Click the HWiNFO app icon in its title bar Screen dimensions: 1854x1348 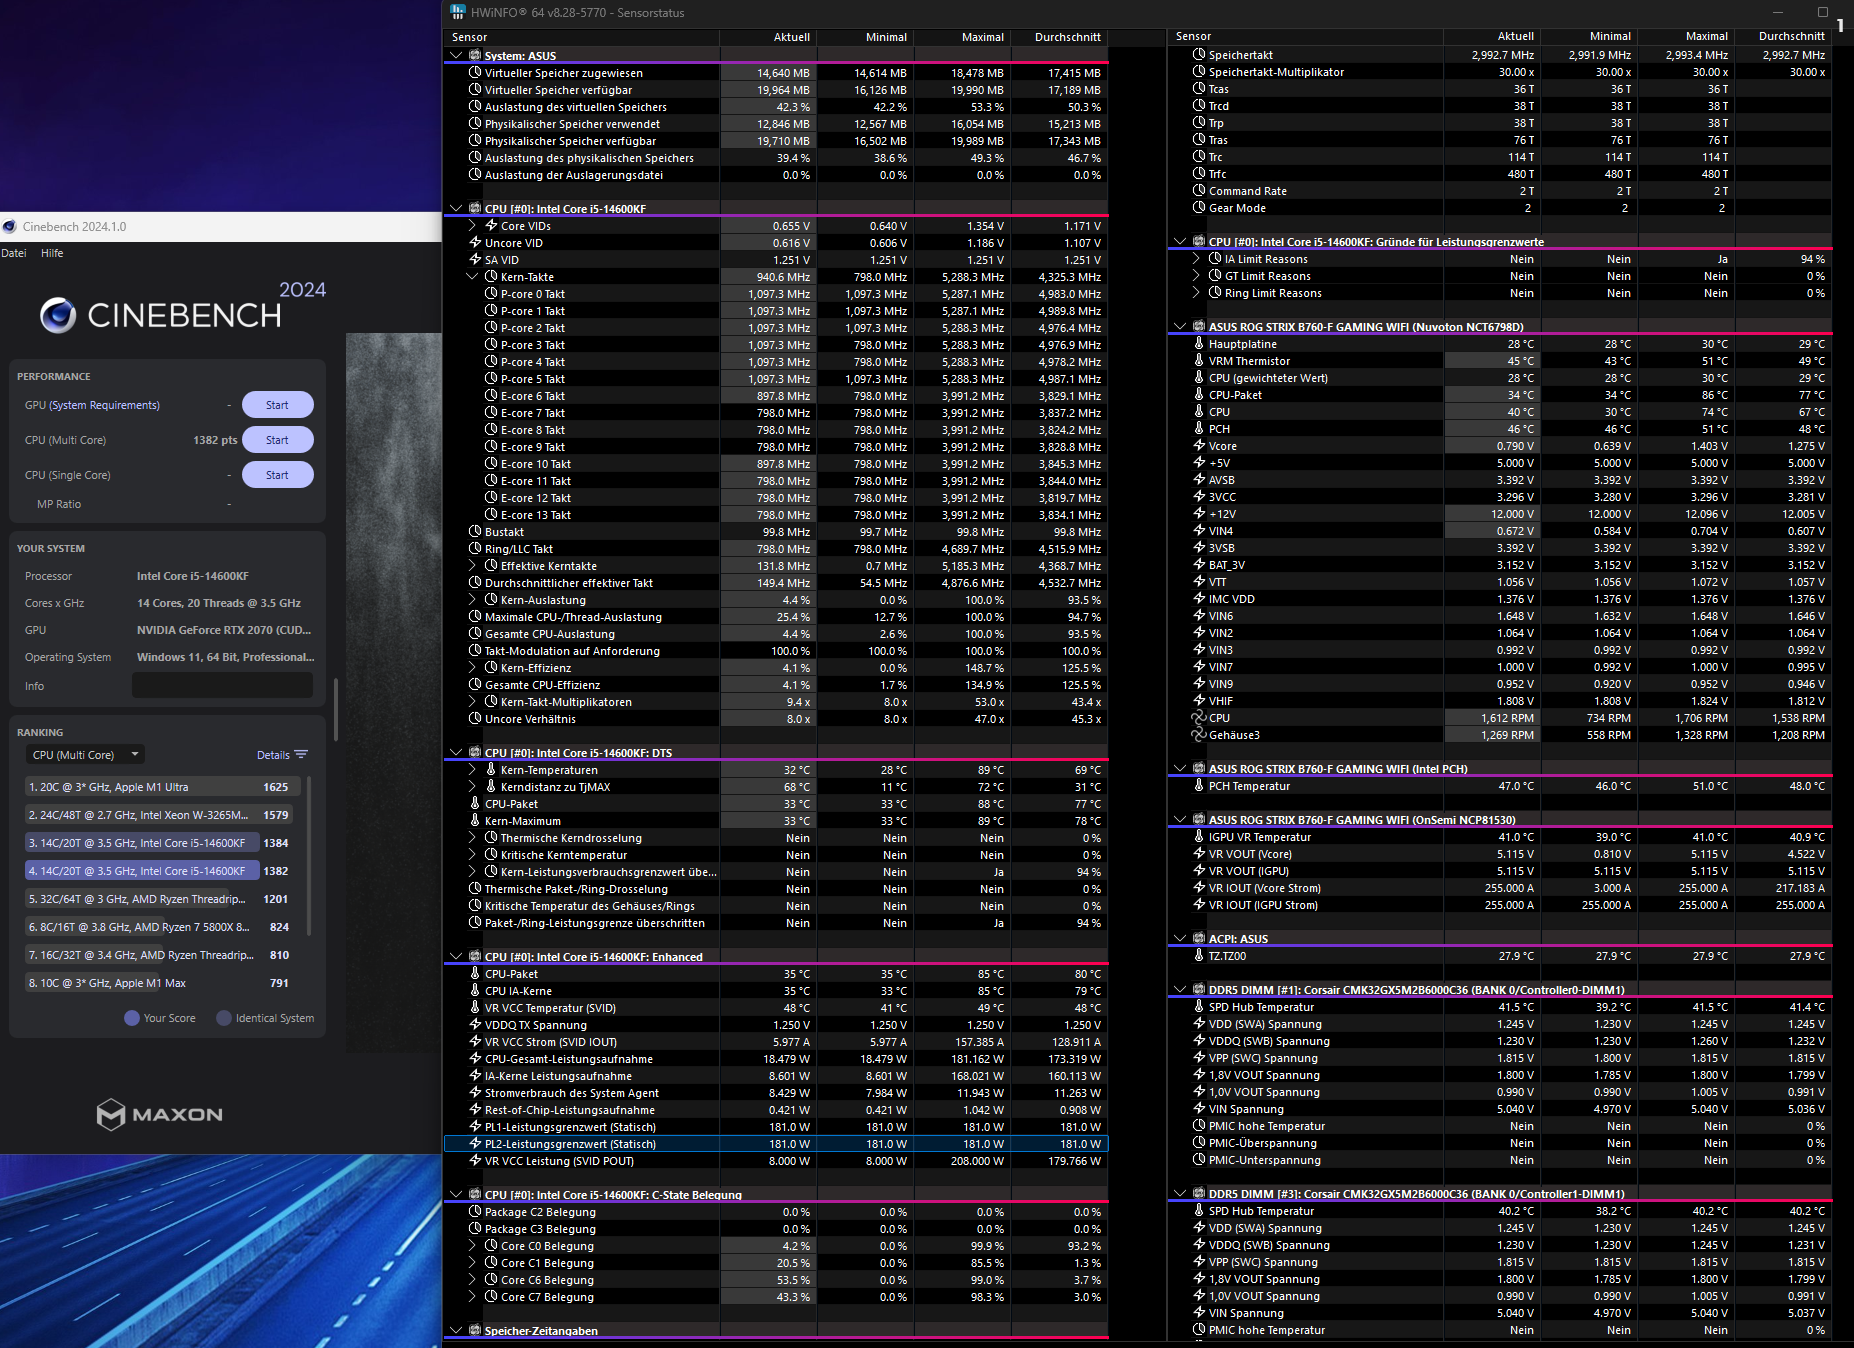[458, 12]
